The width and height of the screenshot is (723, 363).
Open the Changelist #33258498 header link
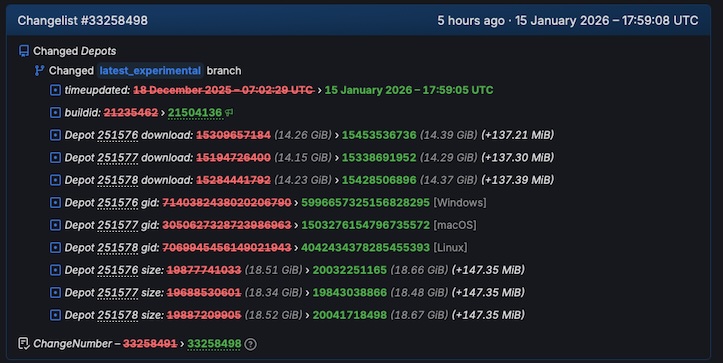coord(83,20)
